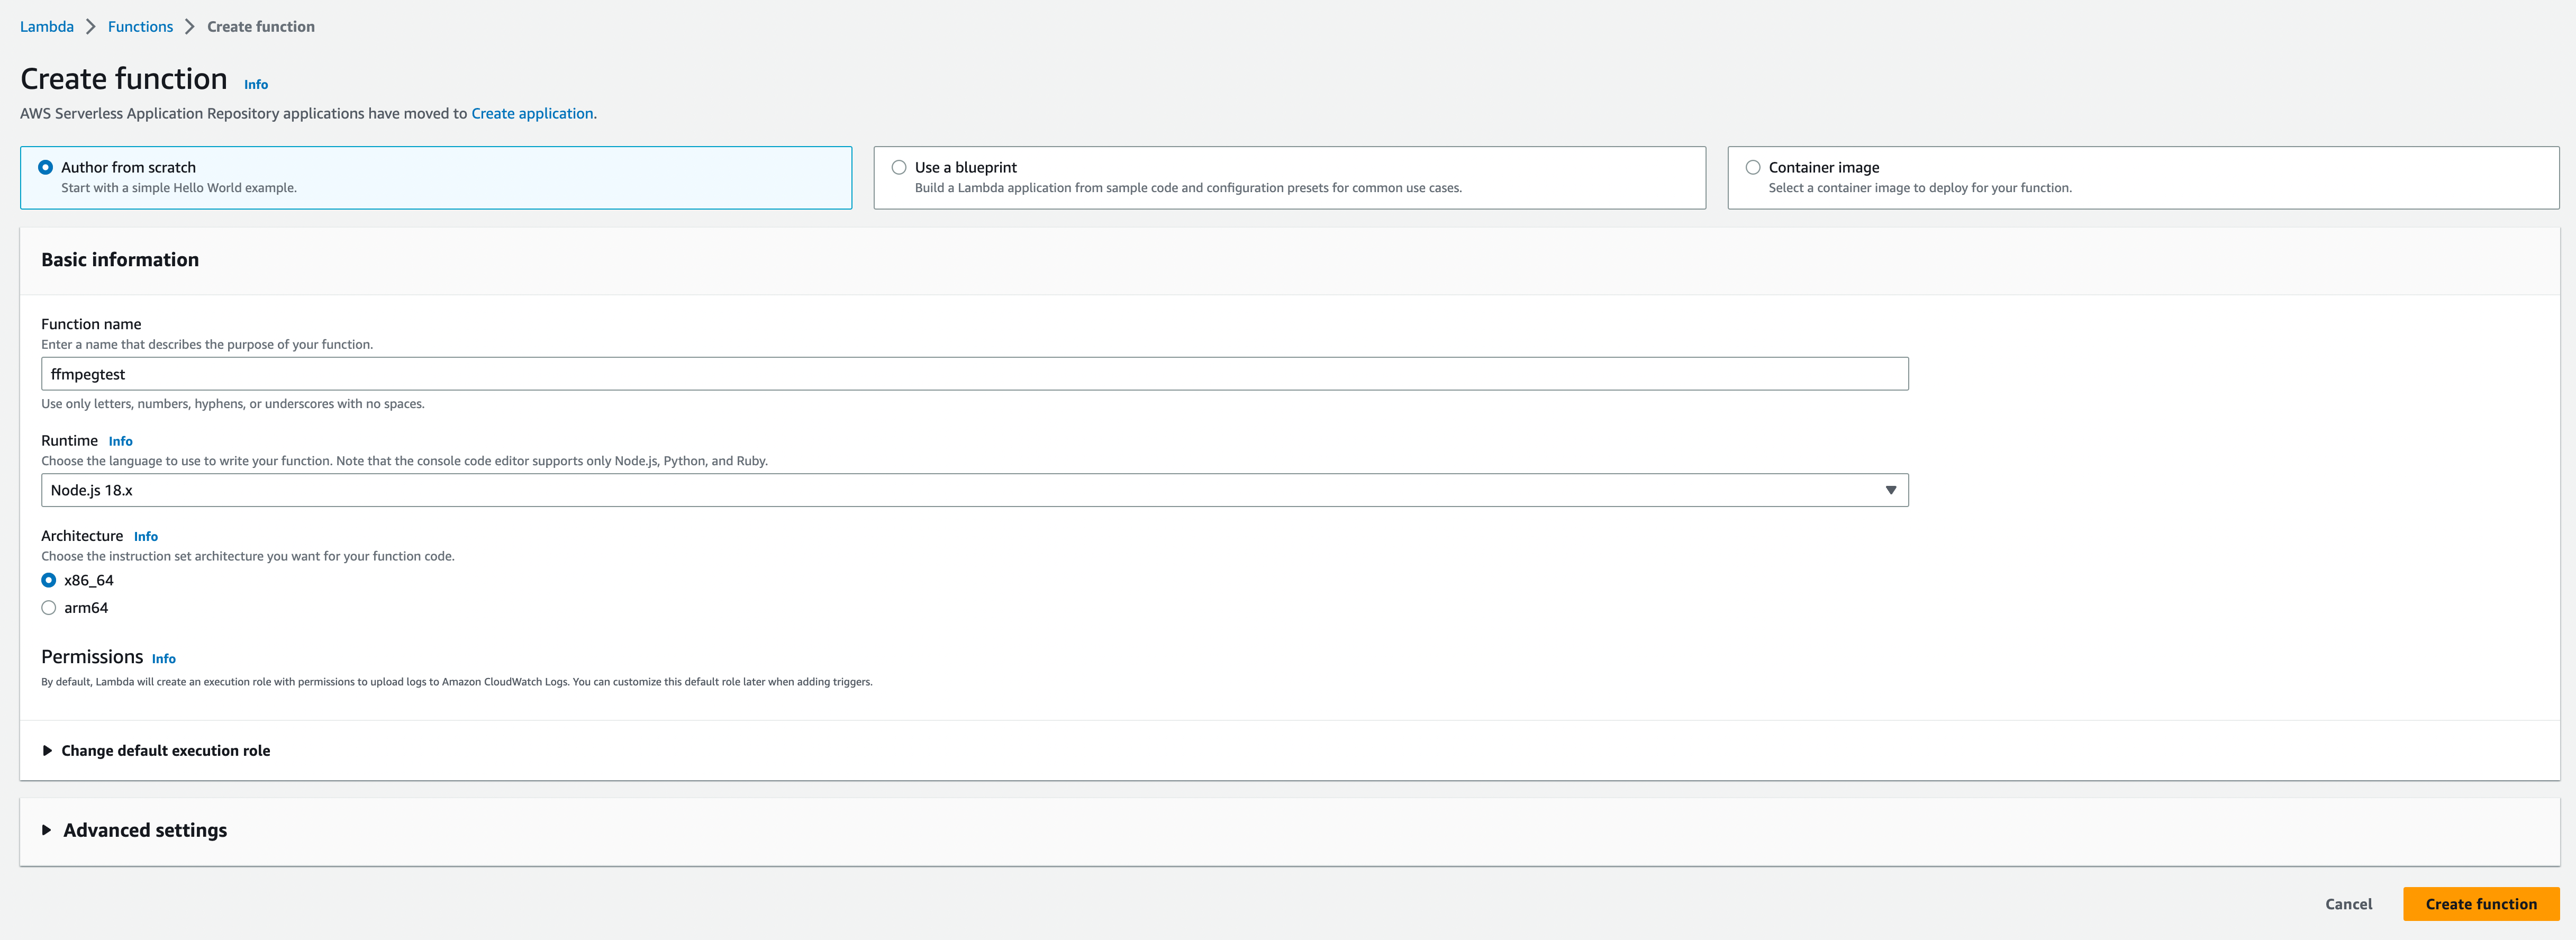Click the Cancel button
This screenshot has height=940, width=2576.
[x=2348, y=904]
